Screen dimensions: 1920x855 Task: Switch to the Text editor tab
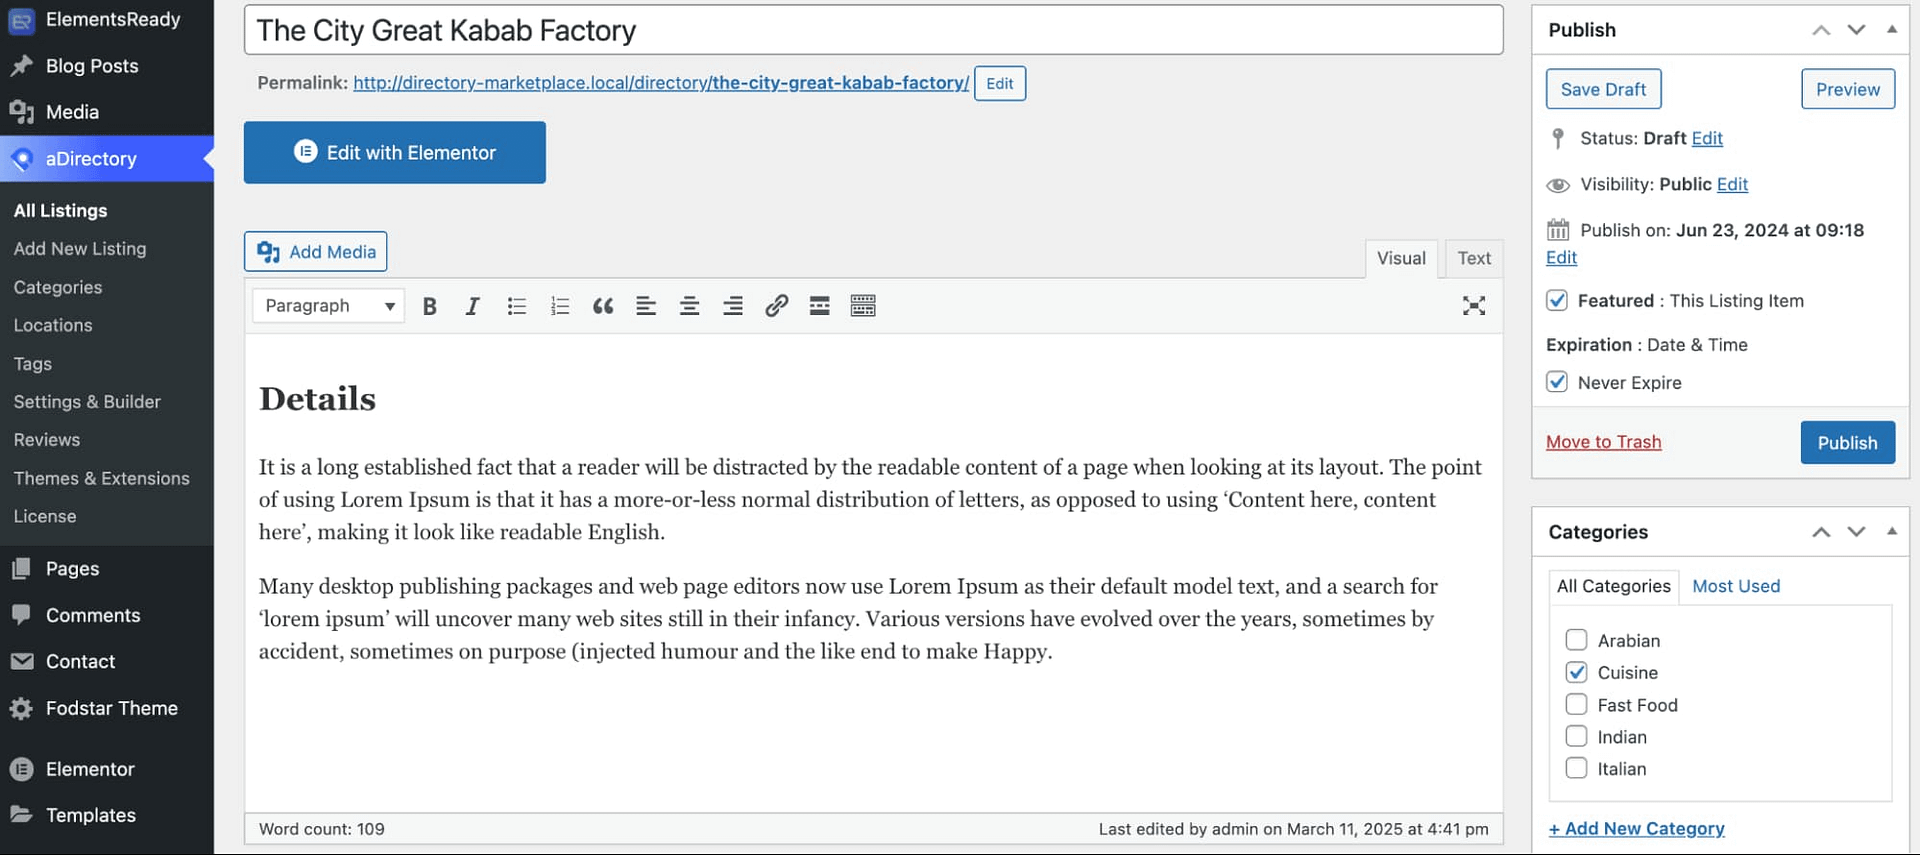(x=1473, y=258)
